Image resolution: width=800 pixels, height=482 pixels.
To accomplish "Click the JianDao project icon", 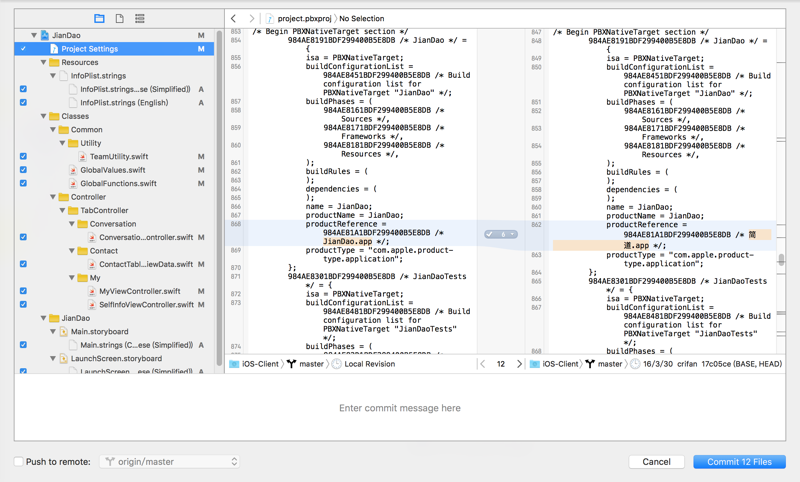I will (x=44, y=35).
